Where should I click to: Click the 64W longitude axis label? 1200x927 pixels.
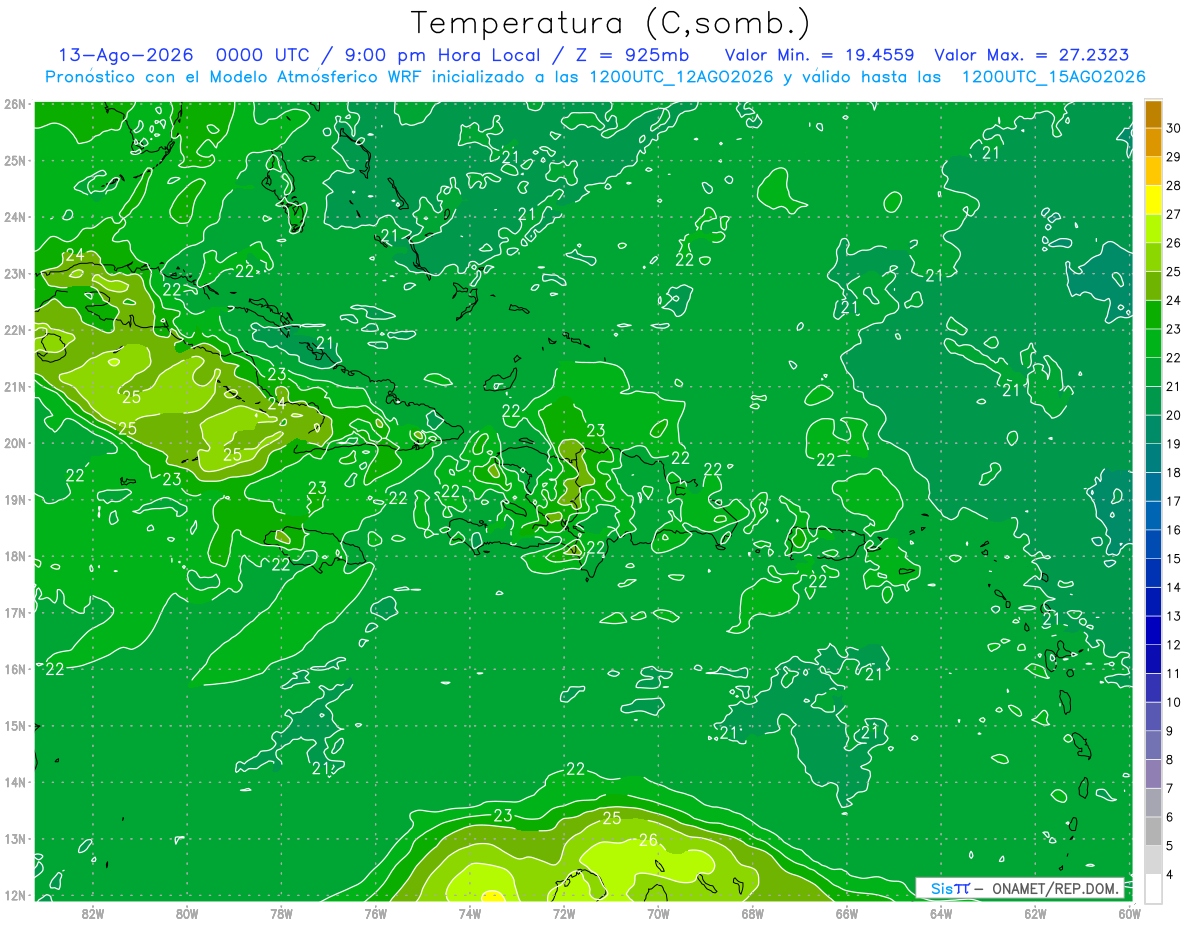(x=941, y=912)
